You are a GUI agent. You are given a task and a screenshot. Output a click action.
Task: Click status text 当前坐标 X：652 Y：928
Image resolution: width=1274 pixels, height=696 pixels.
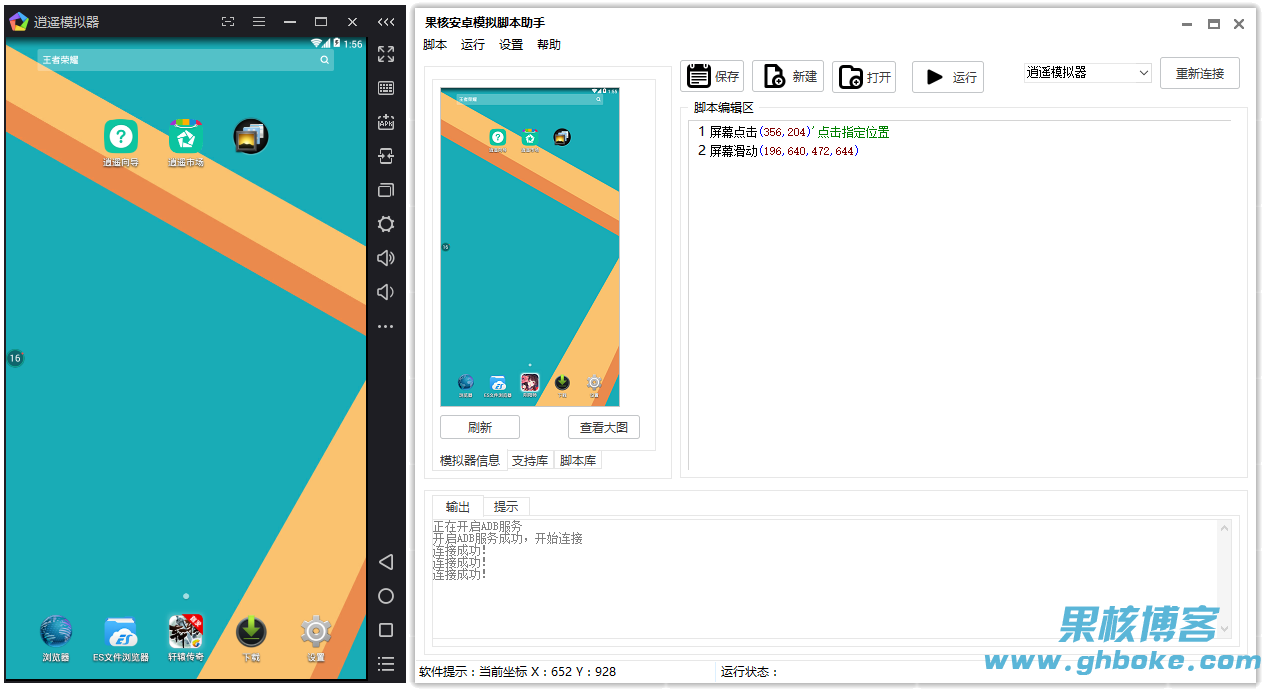pos(547,672)
